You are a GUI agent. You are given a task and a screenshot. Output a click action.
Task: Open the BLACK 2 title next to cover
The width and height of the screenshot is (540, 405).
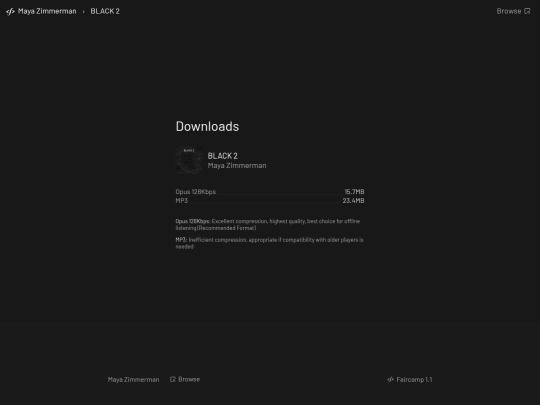(x=222, y=156)
